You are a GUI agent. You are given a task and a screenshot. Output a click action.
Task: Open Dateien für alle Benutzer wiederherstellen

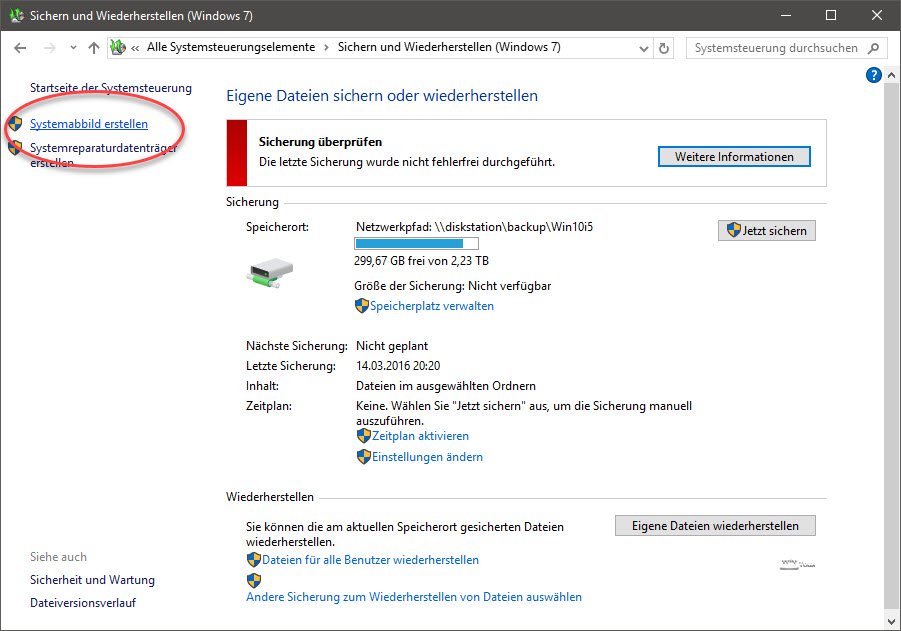coord(370,560)
